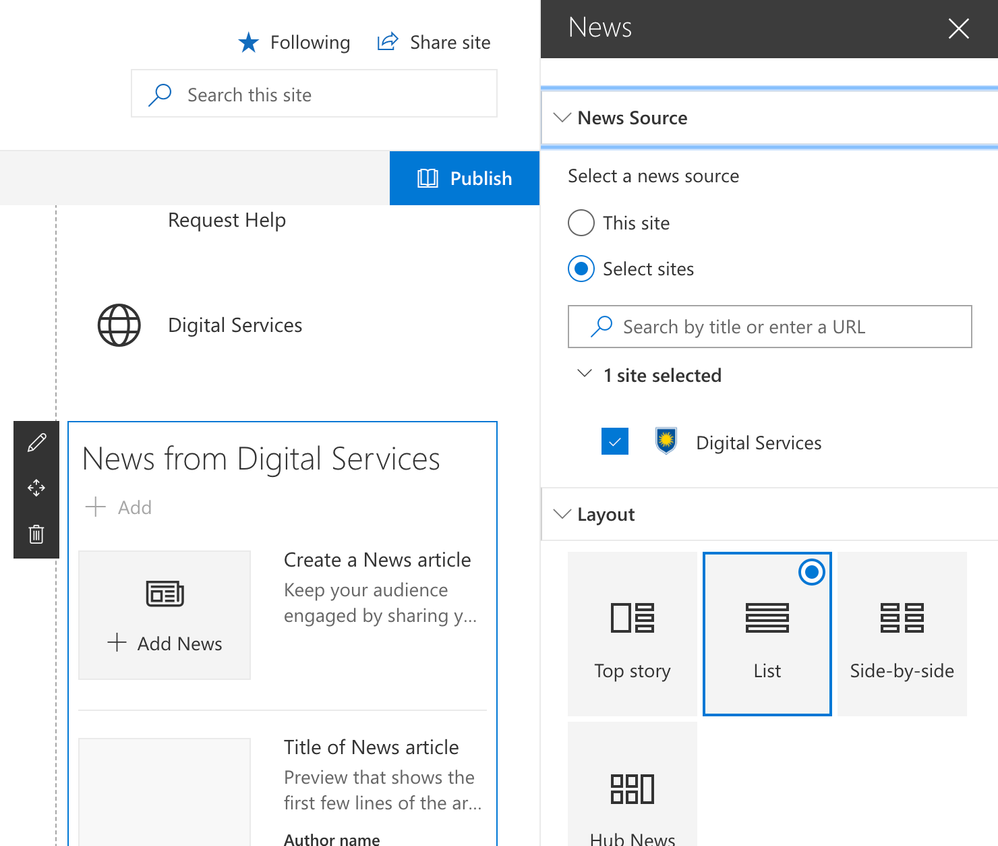The height and width of the screenshot is (846, 998).
Task: Uncheck the Digital Services site checkbox
Action: coord(615,442)
